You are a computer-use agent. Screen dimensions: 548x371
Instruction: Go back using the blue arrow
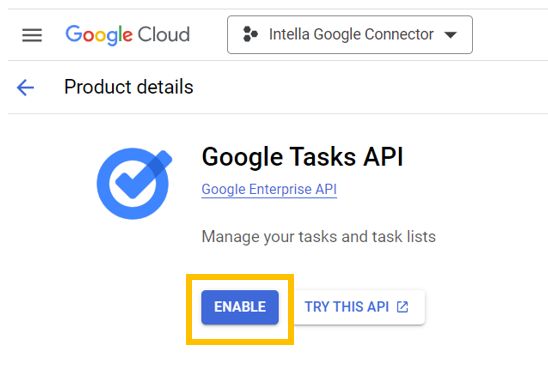(x=26, y=87)
